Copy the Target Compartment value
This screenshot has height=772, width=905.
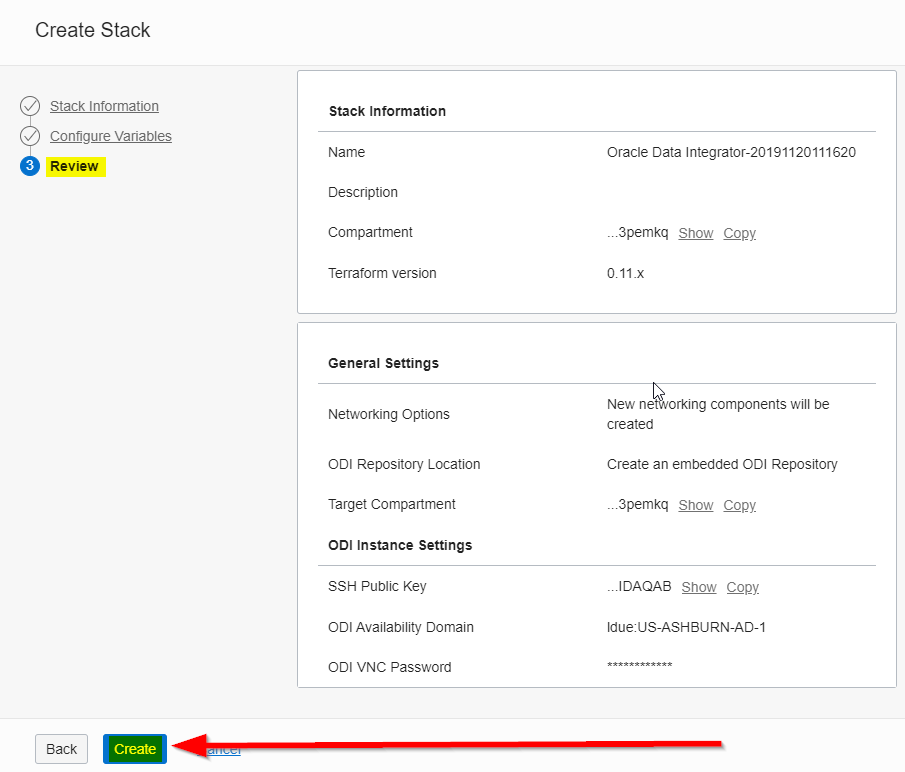click(739, 505)
